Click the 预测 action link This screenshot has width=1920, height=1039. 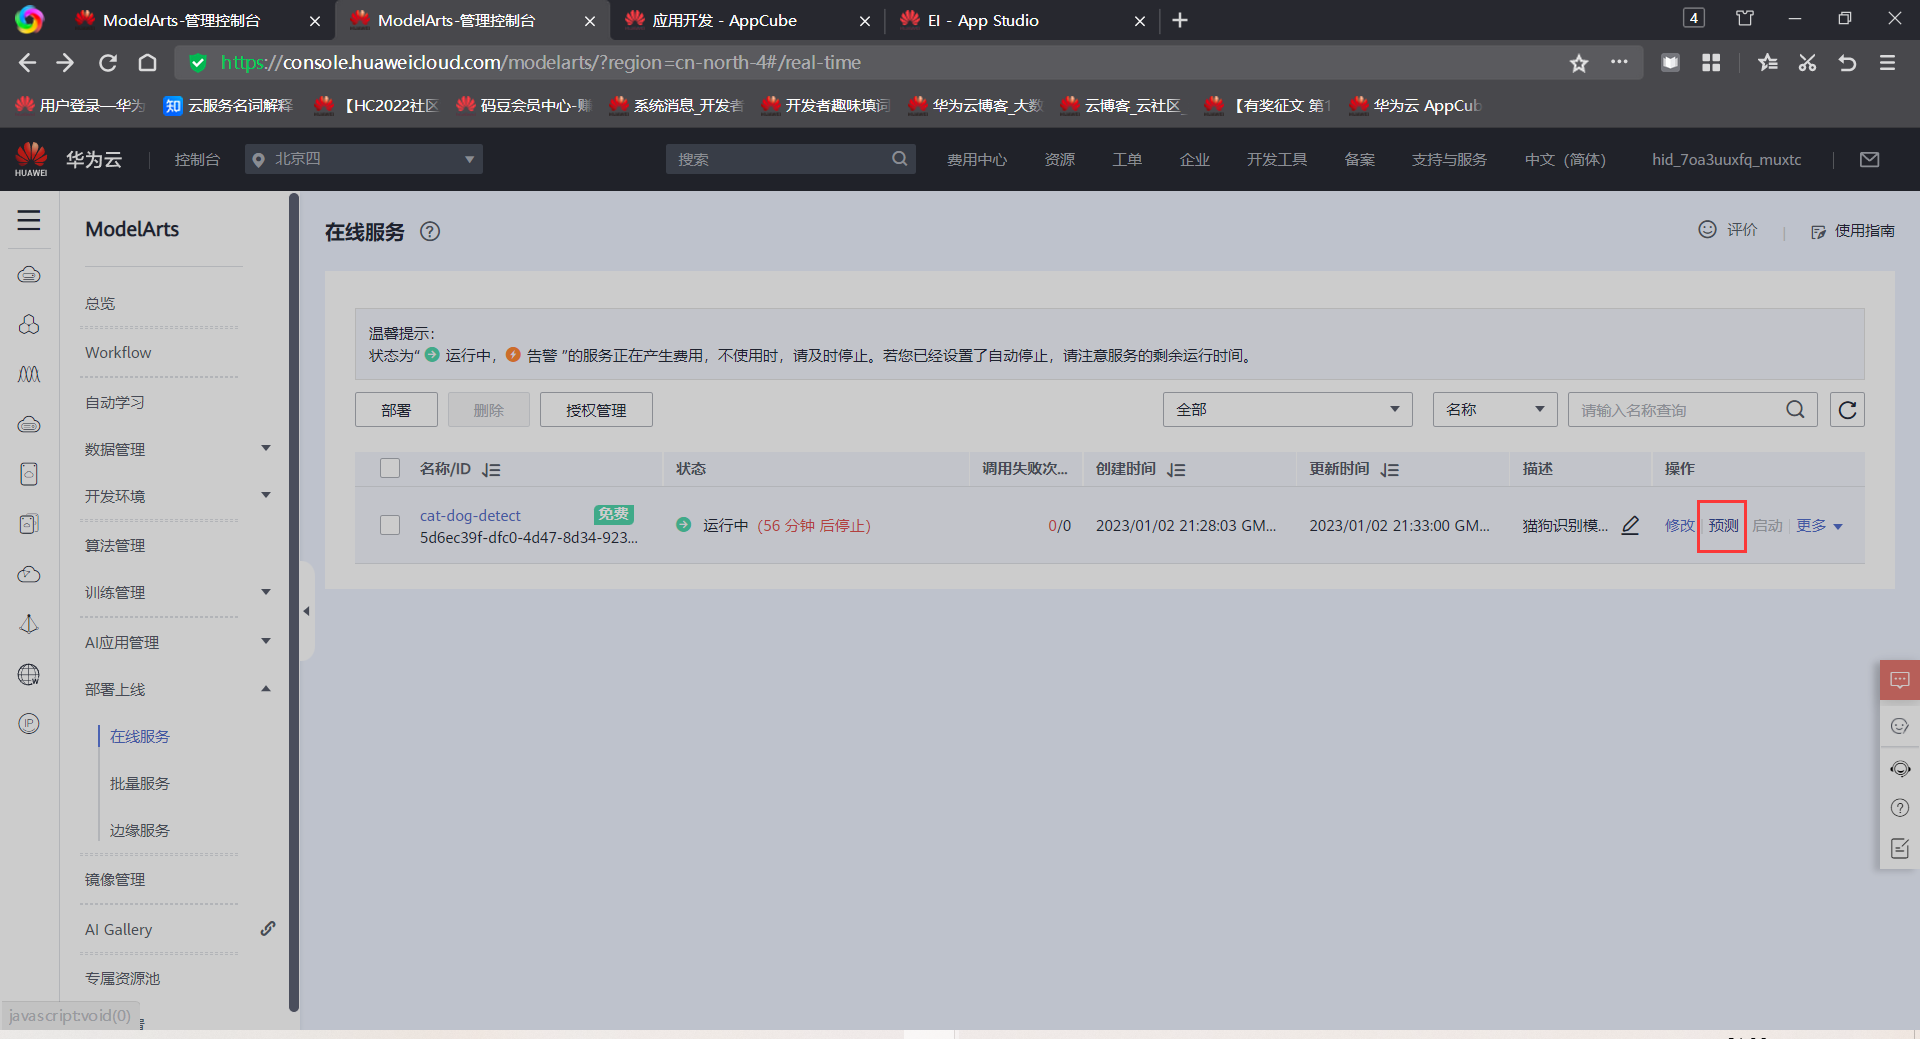pyautogui.click(x=1723, y=526)
